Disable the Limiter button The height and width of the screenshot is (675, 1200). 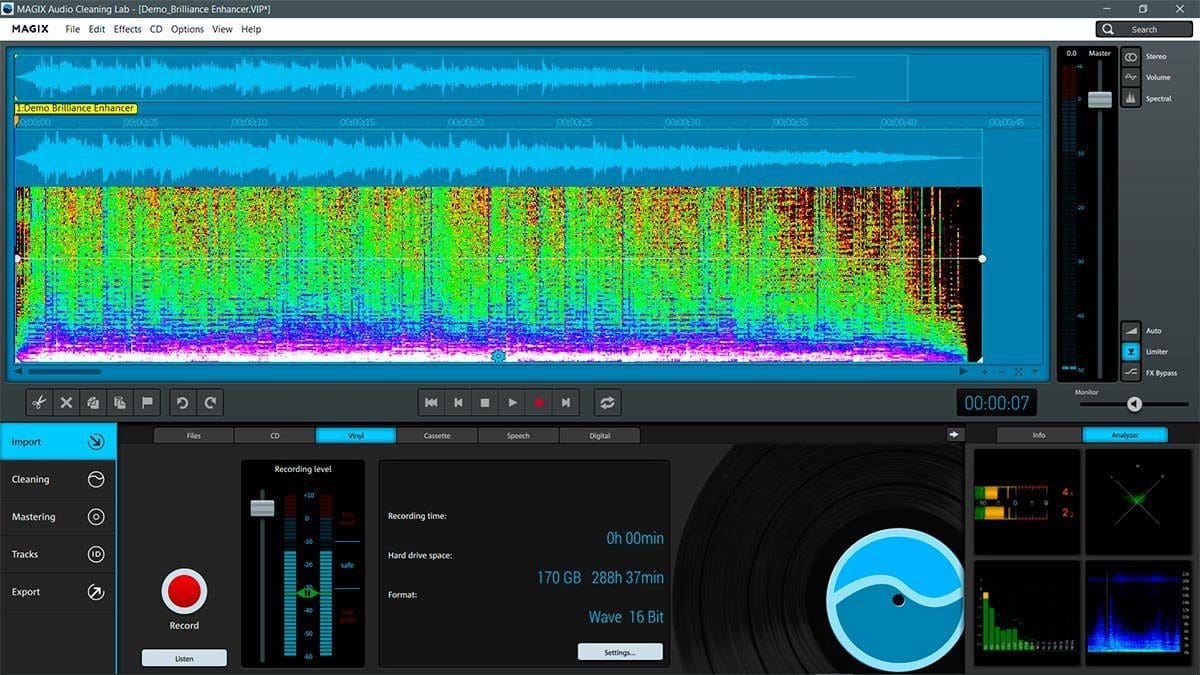pos(1131,351)
